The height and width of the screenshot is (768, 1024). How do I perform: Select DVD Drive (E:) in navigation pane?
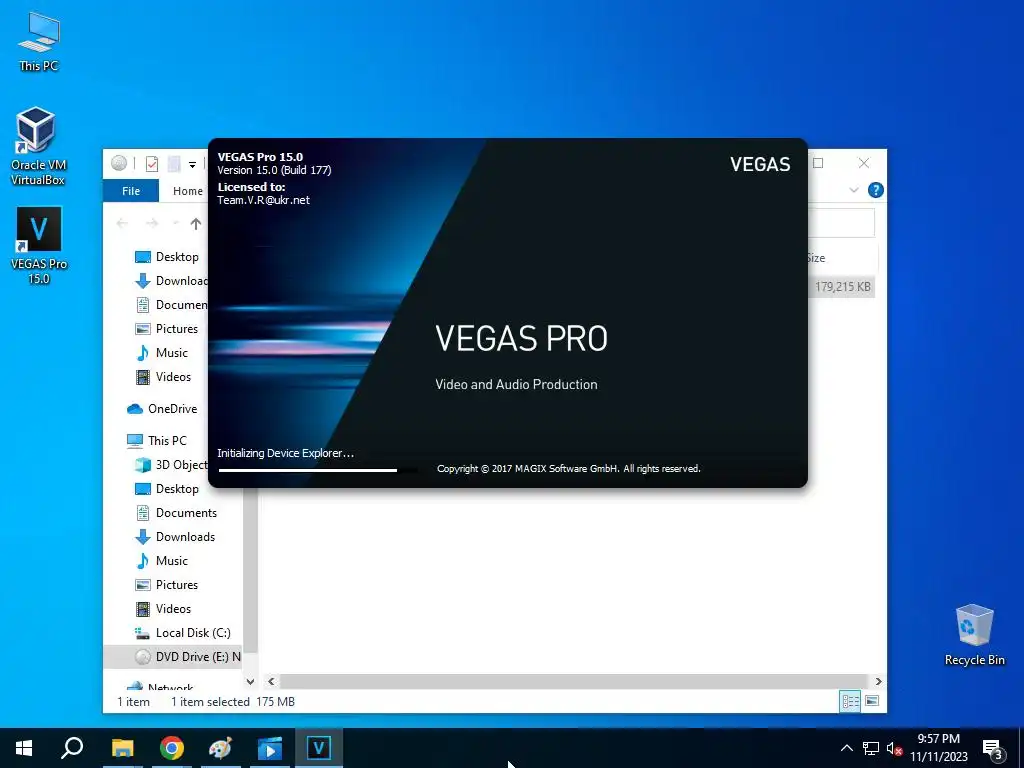pos(173,656)
